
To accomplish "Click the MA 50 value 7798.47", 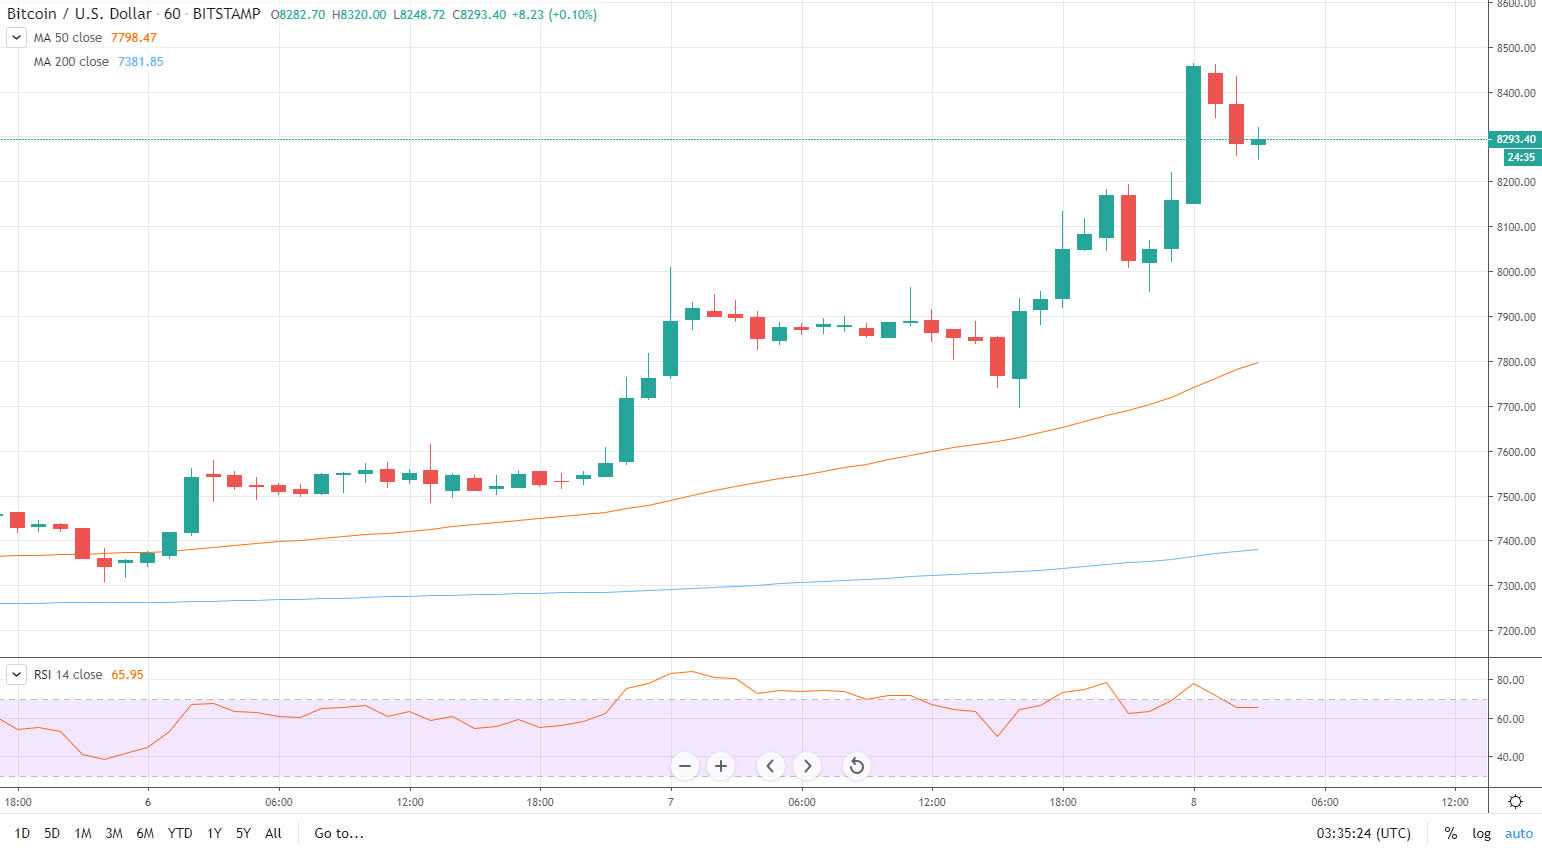I will (134, 38).
